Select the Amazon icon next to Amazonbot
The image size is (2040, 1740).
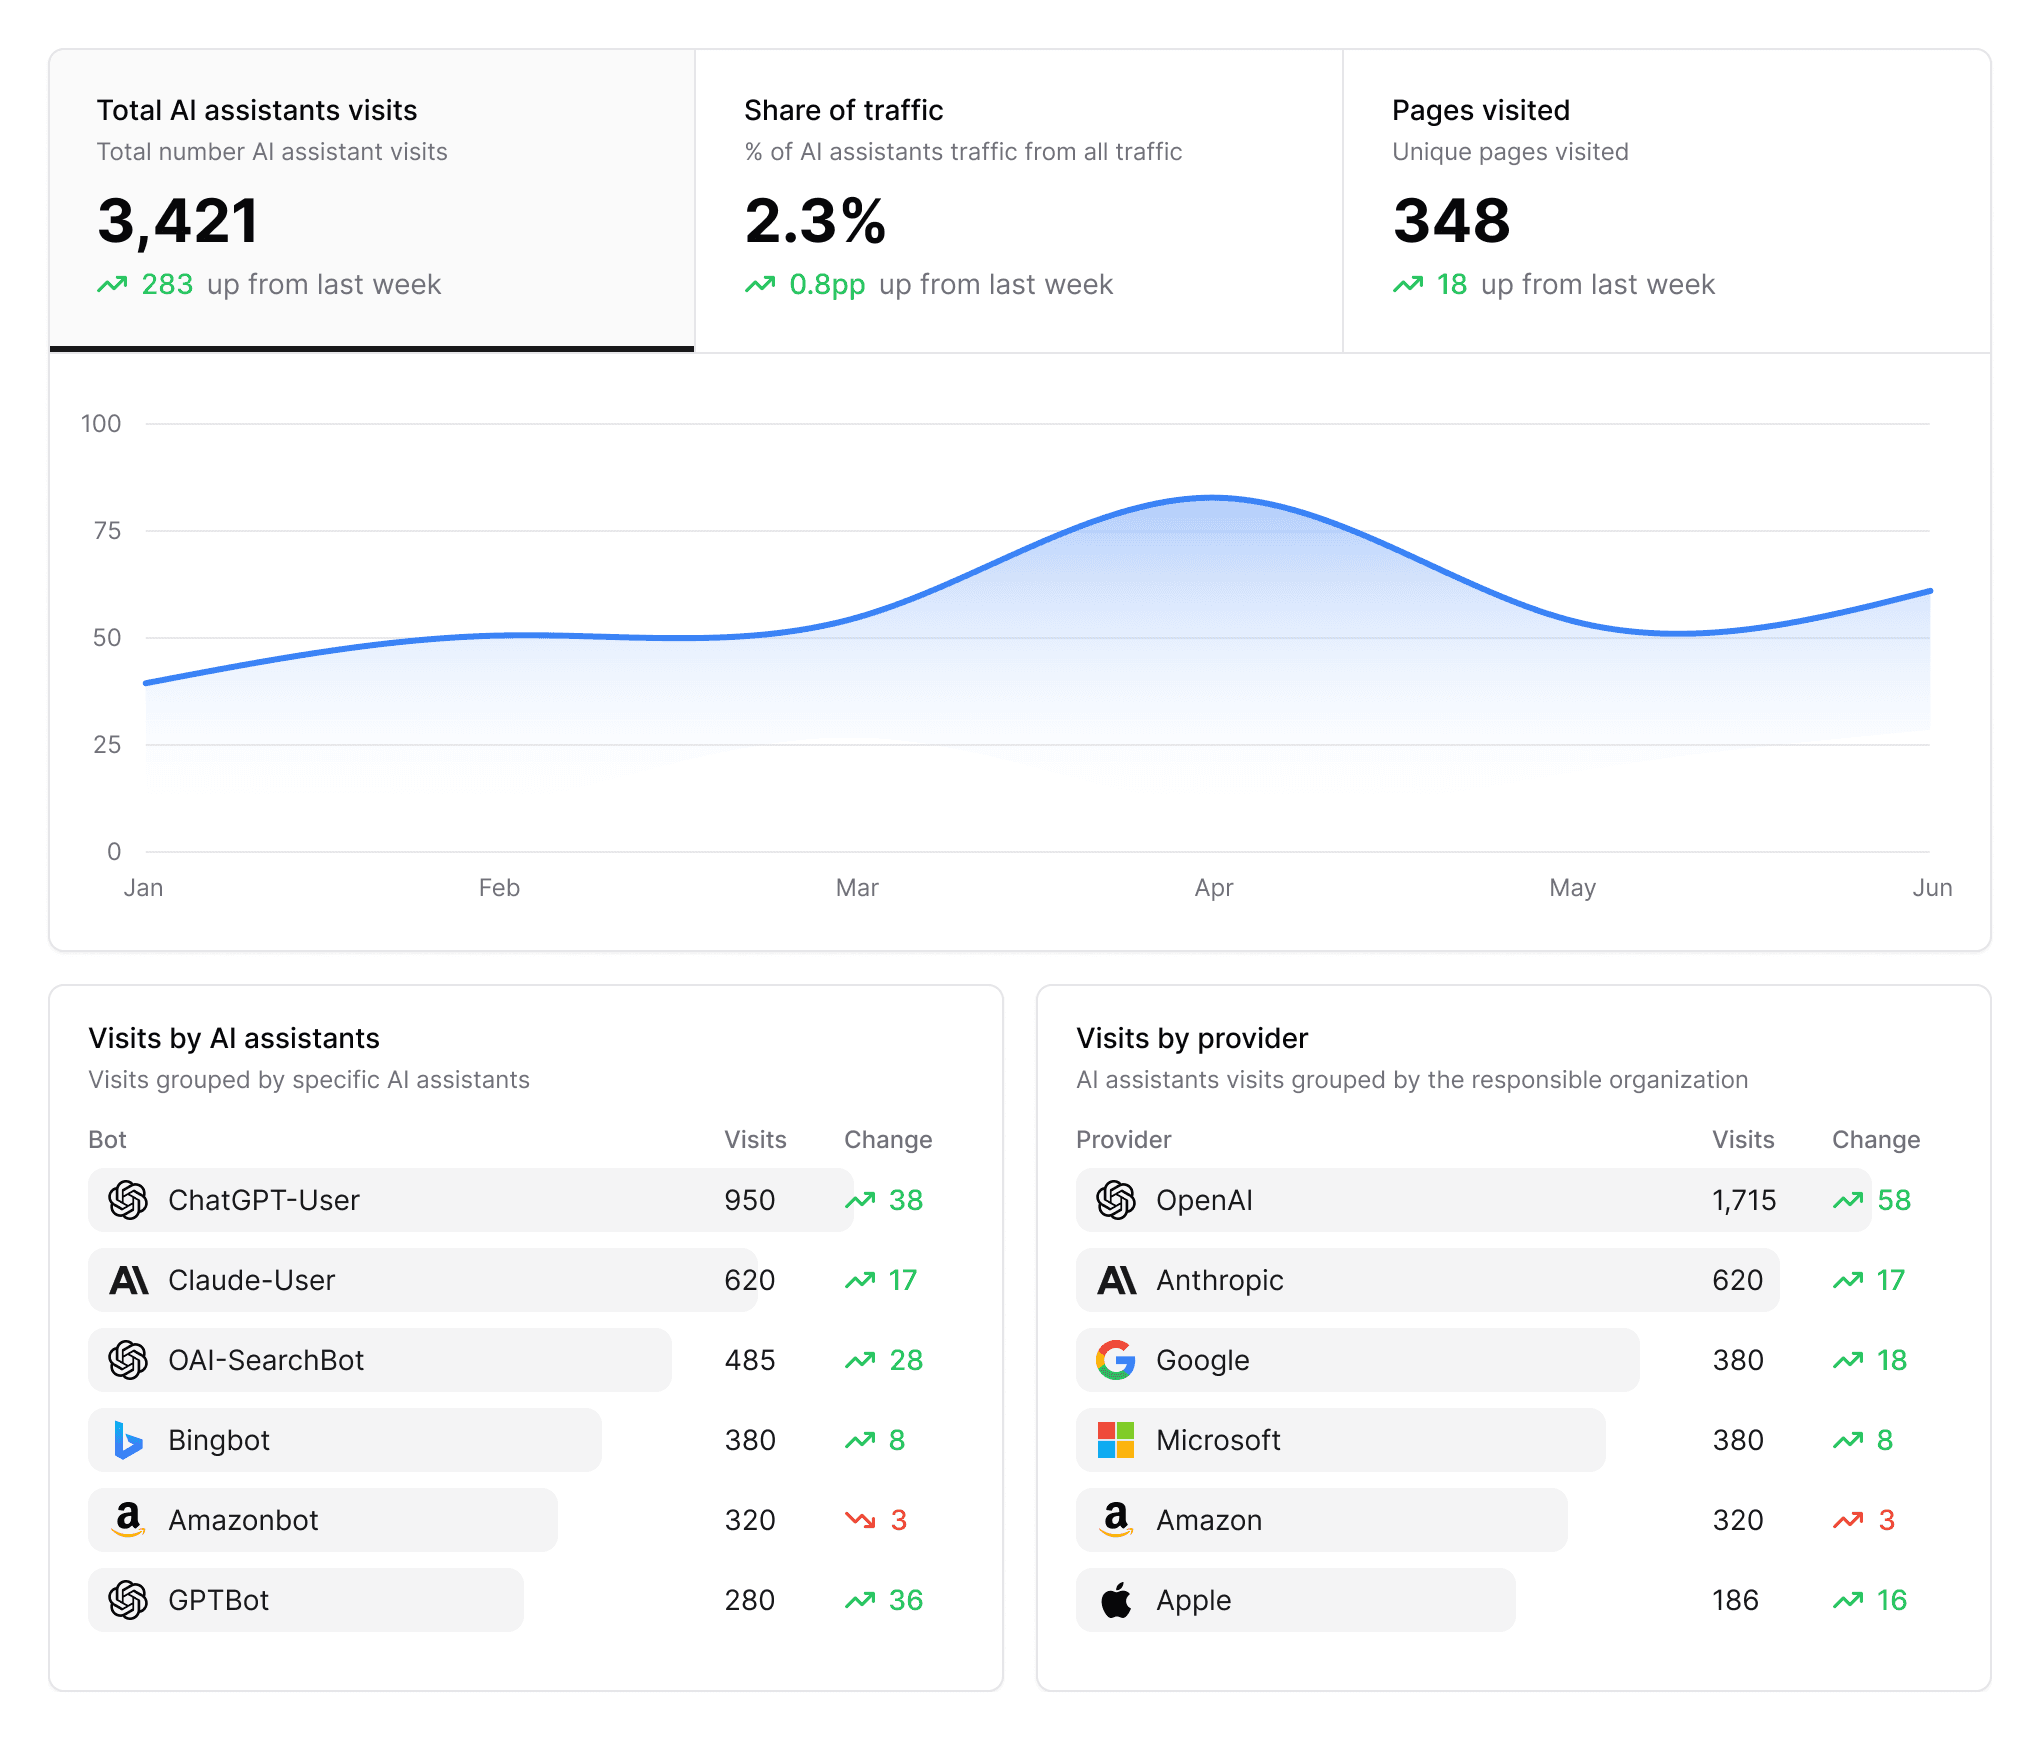[x=126, y=1520]
